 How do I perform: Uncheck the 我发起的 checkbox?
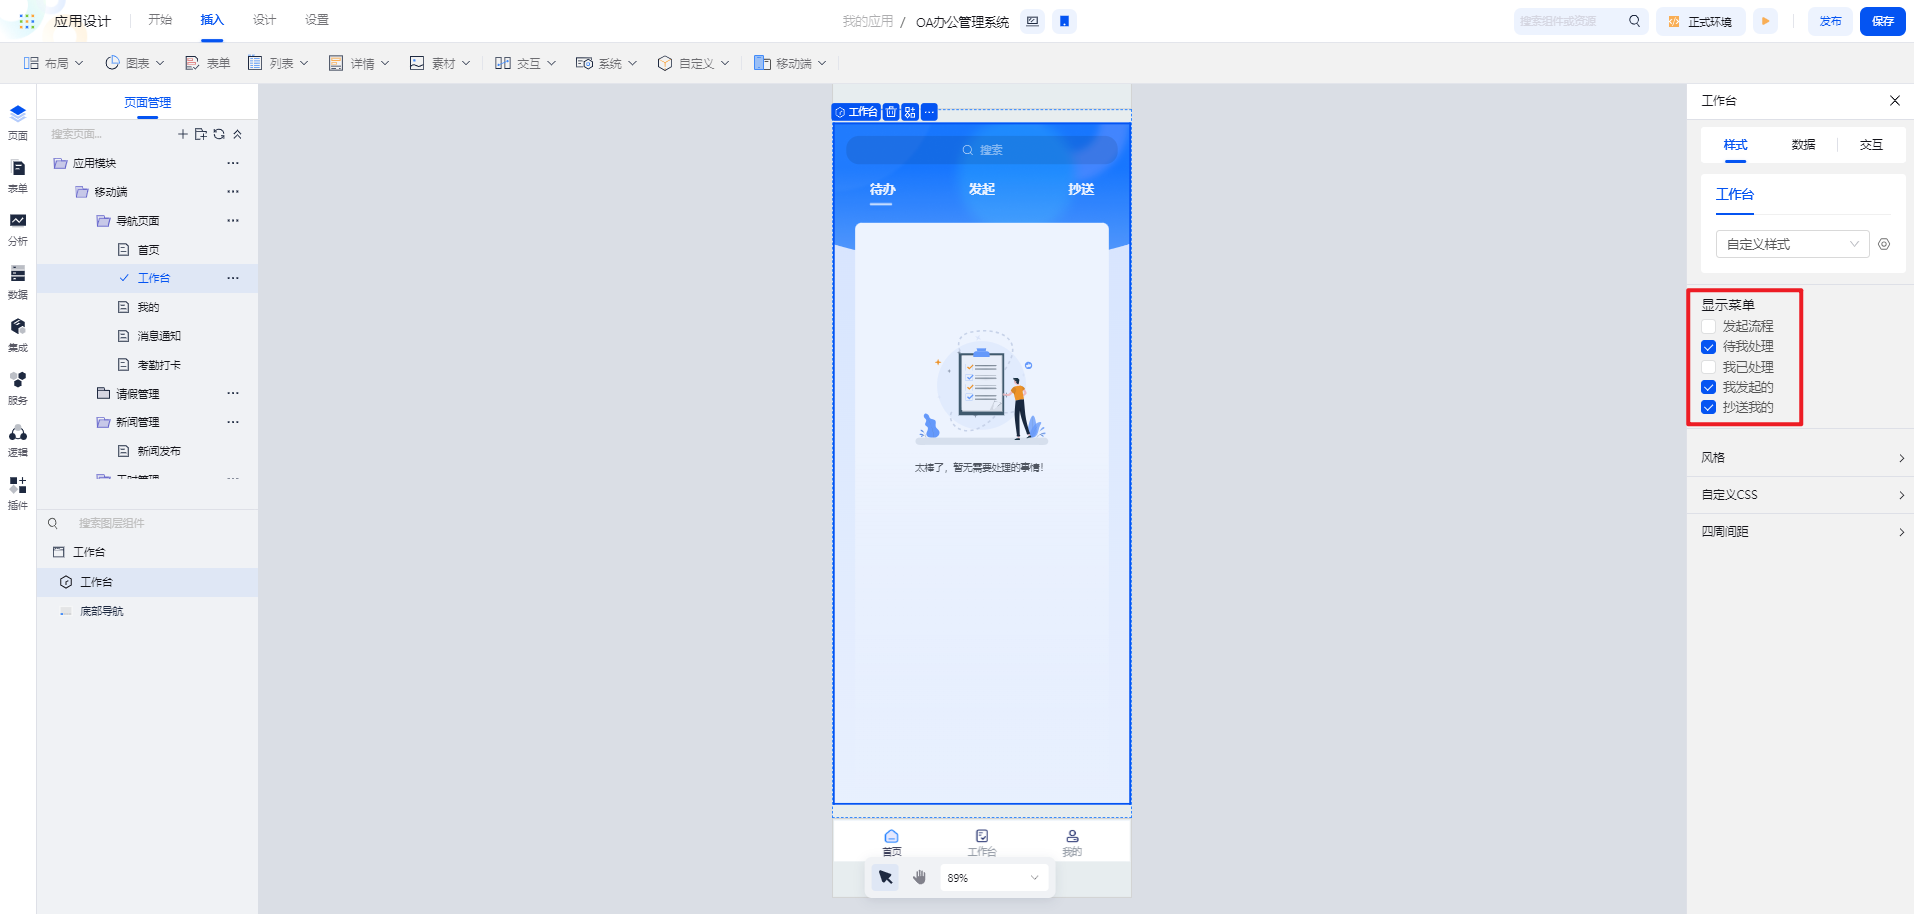pos(1709,387)
